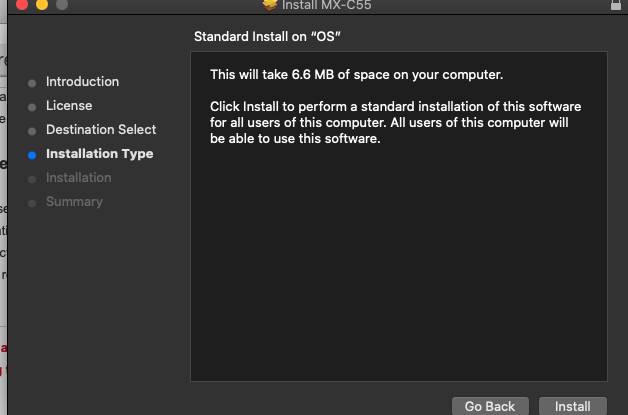Click the dimmed Summary step
This screenshot has height=415, width=628.
(x=74, y=202)
